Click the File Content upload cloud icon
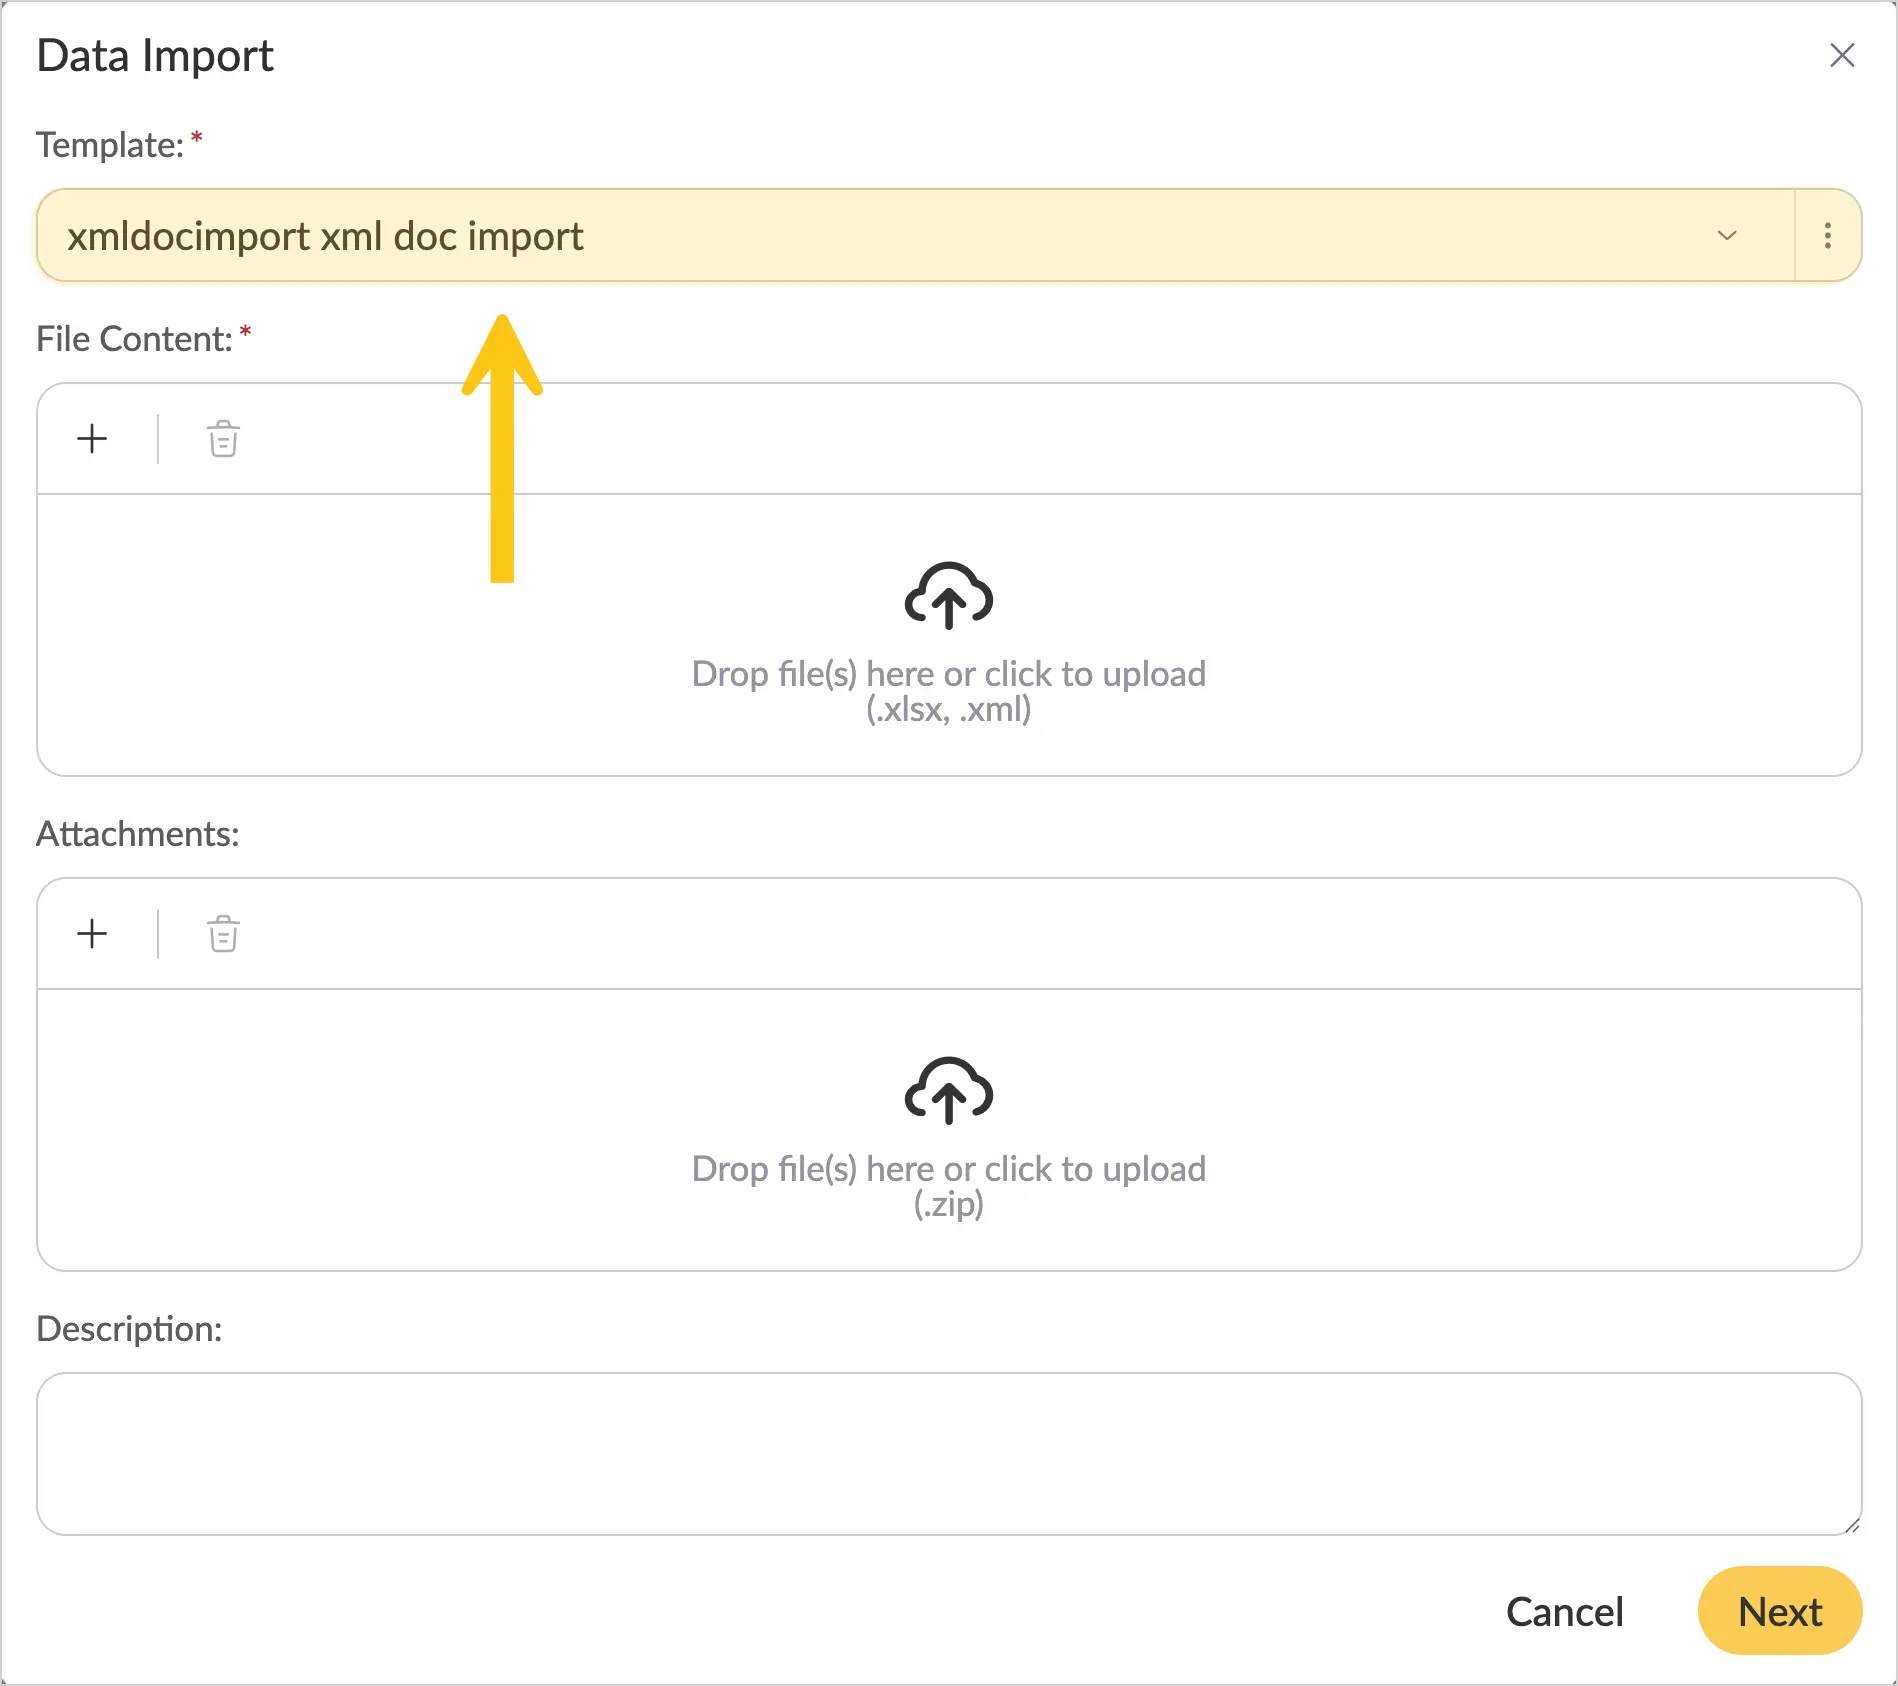 [948, 596]
